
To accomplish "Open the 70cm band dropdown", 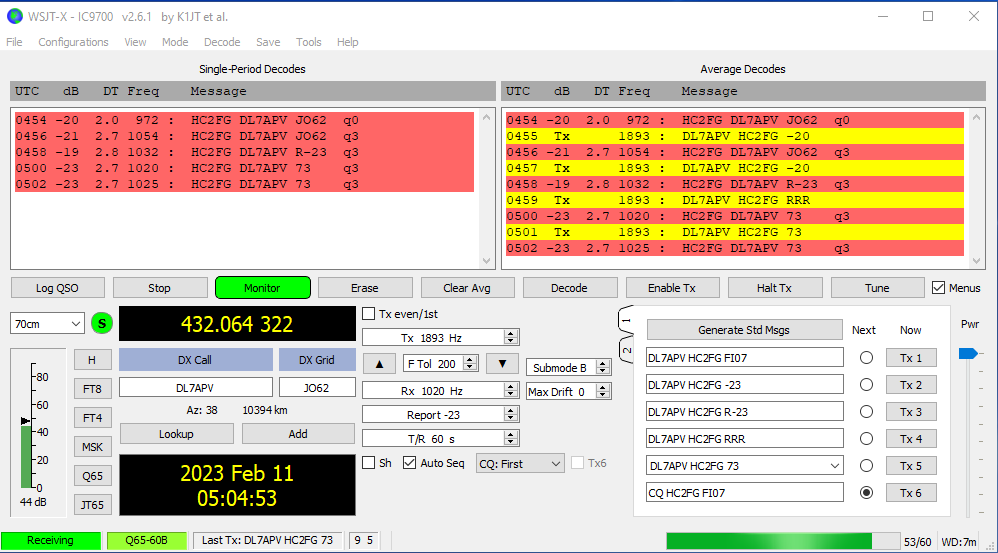I will 47,324.
